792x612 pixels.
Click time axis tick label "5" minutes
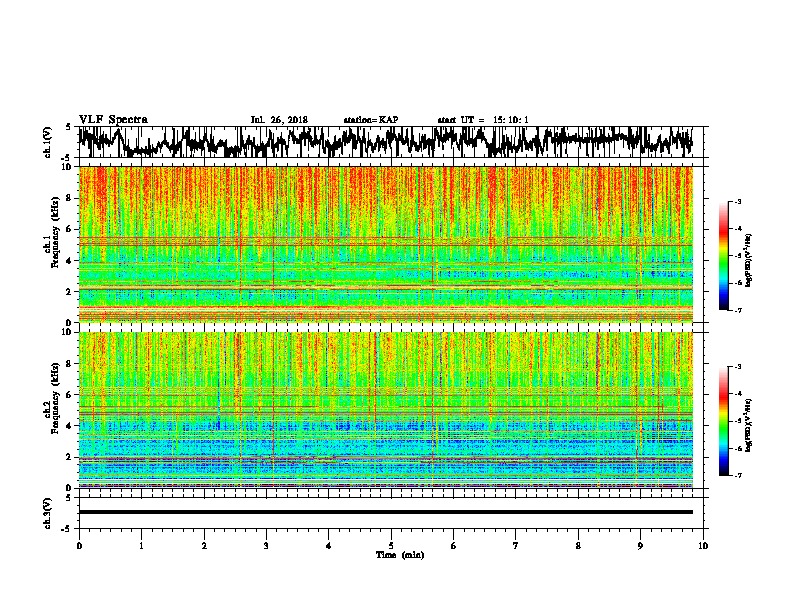[391, 546]
